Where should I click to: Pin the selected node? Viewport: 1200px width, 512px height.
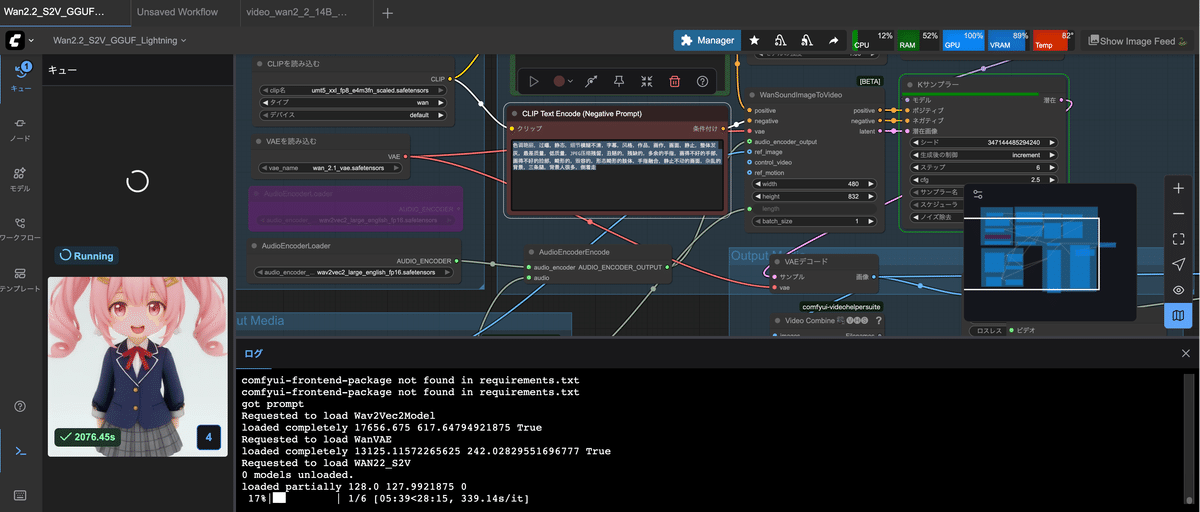coord(620,81)
